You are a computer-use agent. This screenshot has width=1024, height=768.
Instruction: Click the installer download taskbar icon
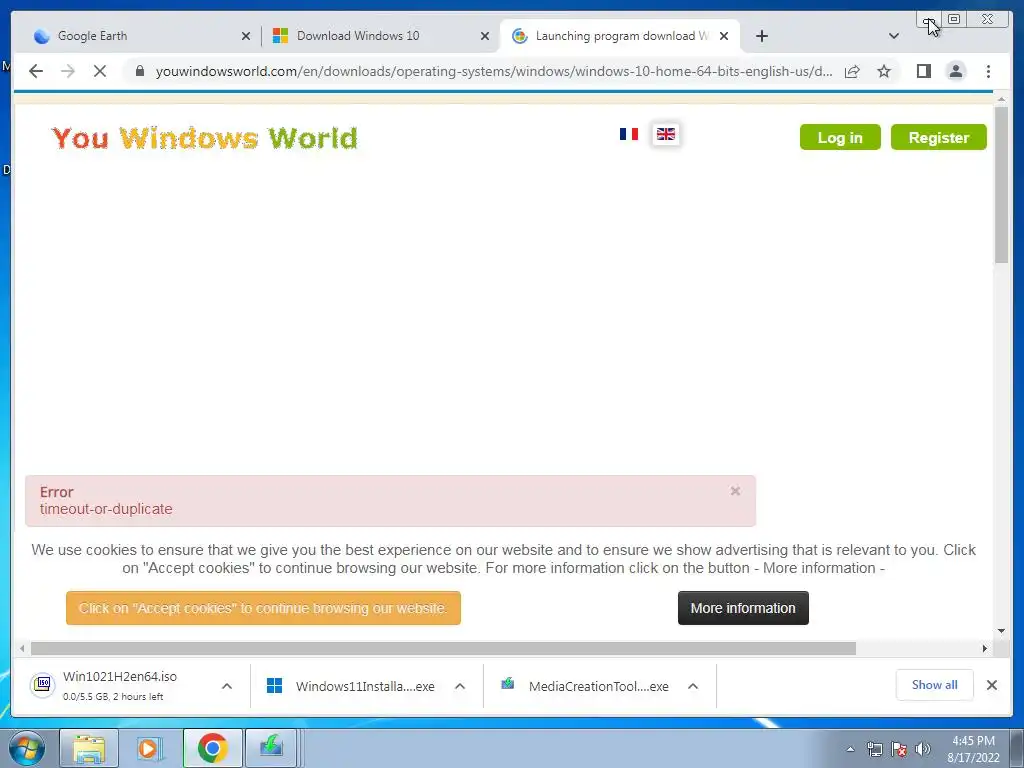(x=271, y=748)
